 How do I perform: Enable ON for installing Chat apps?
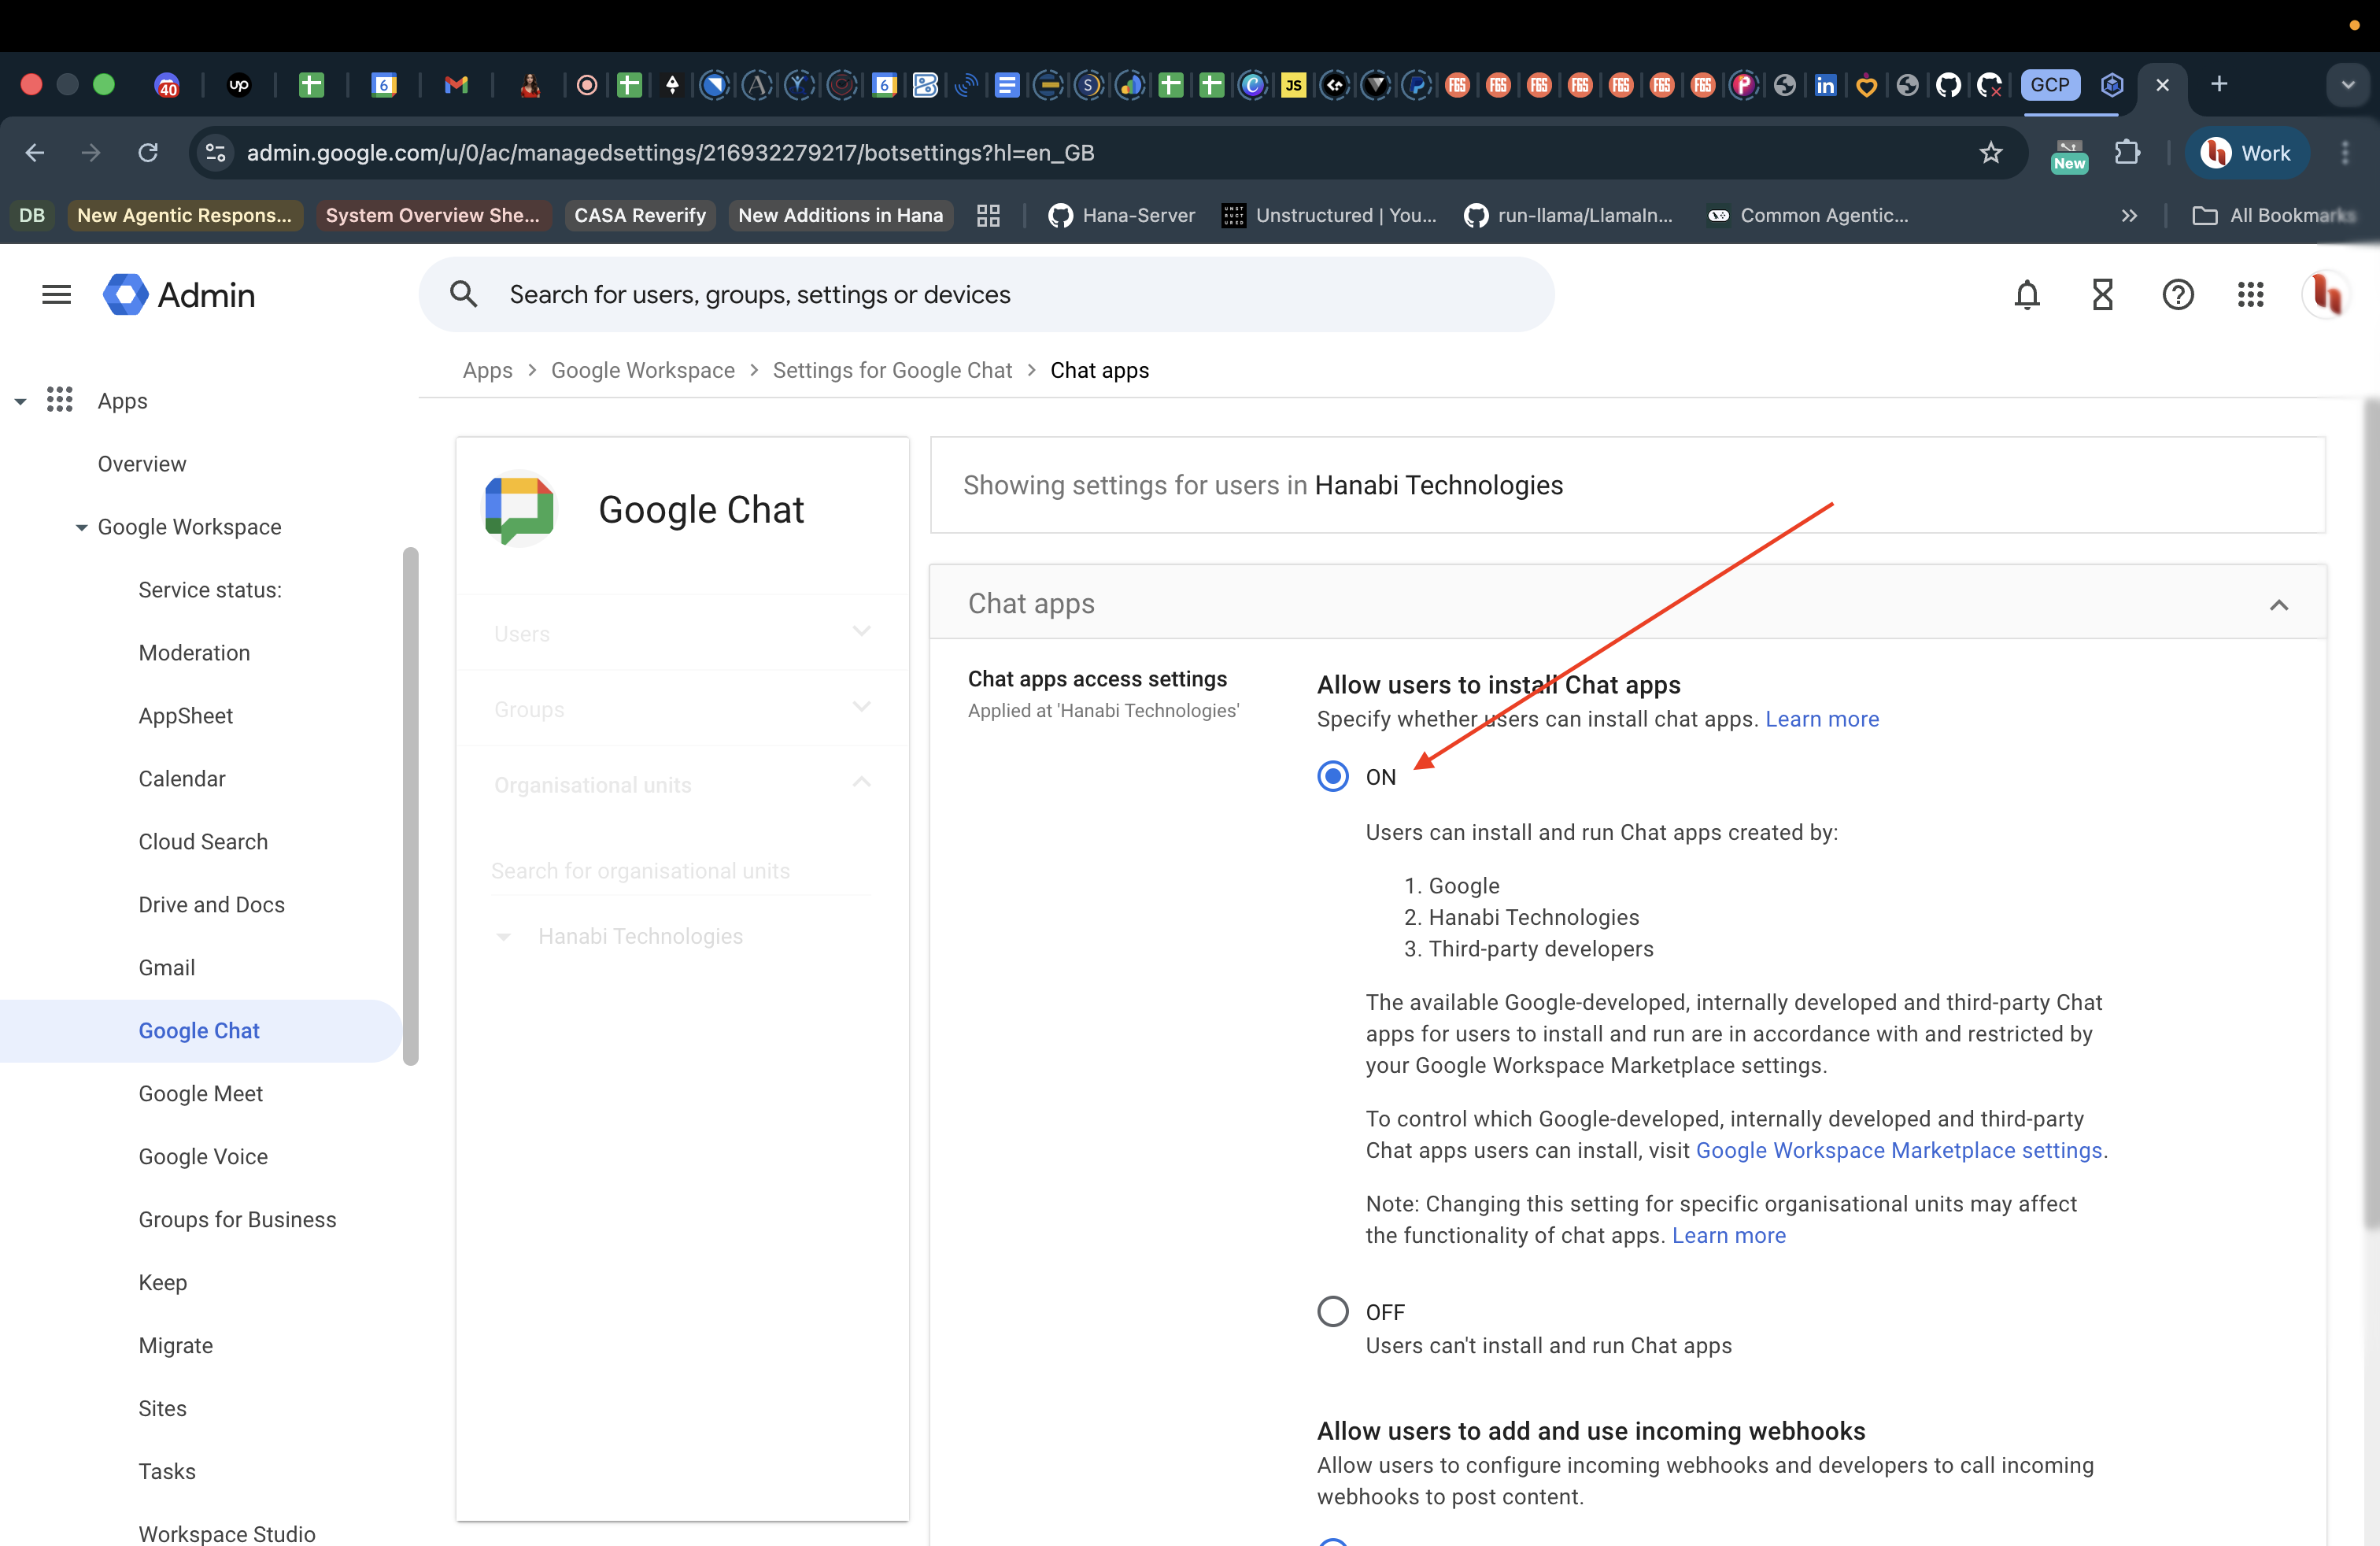pyautogui.click(x=1333, y=776)
